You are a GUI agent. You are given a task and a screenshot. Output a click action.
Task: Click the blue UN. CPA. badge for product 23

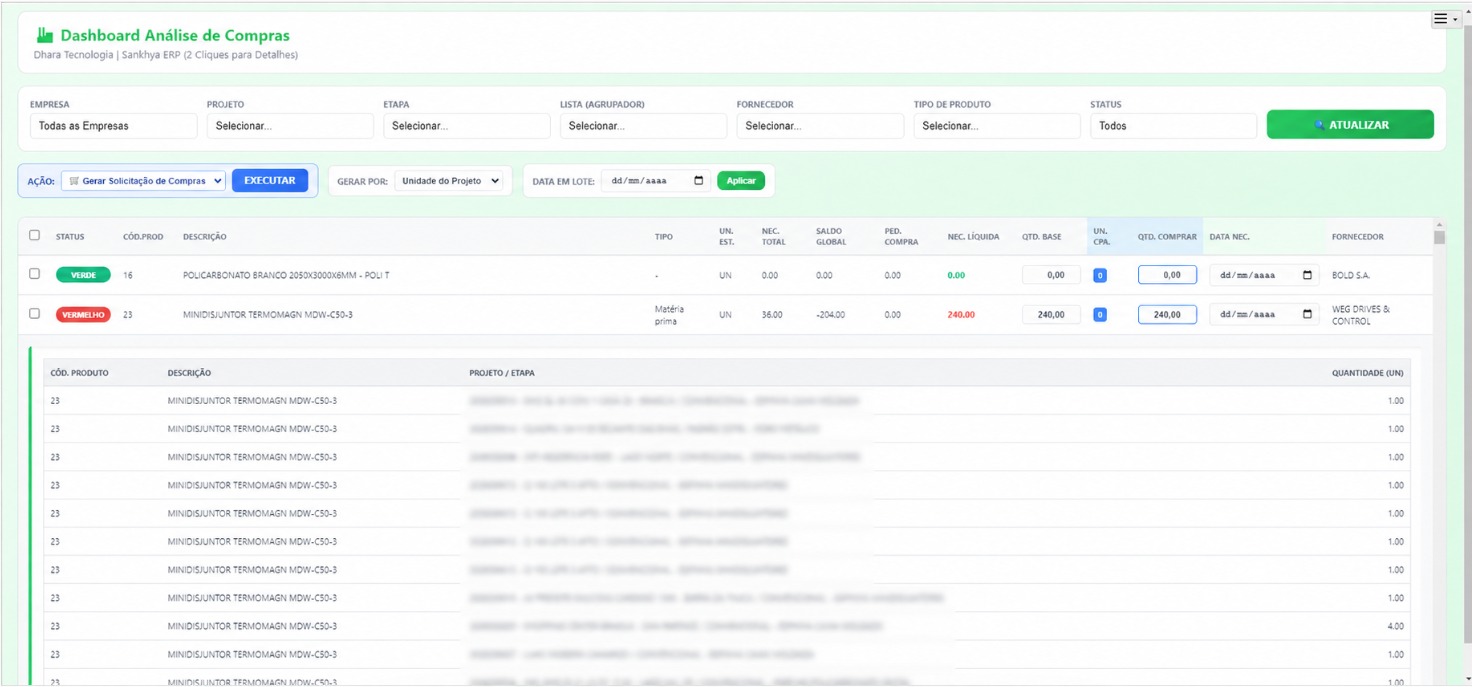click(1100, 314)
